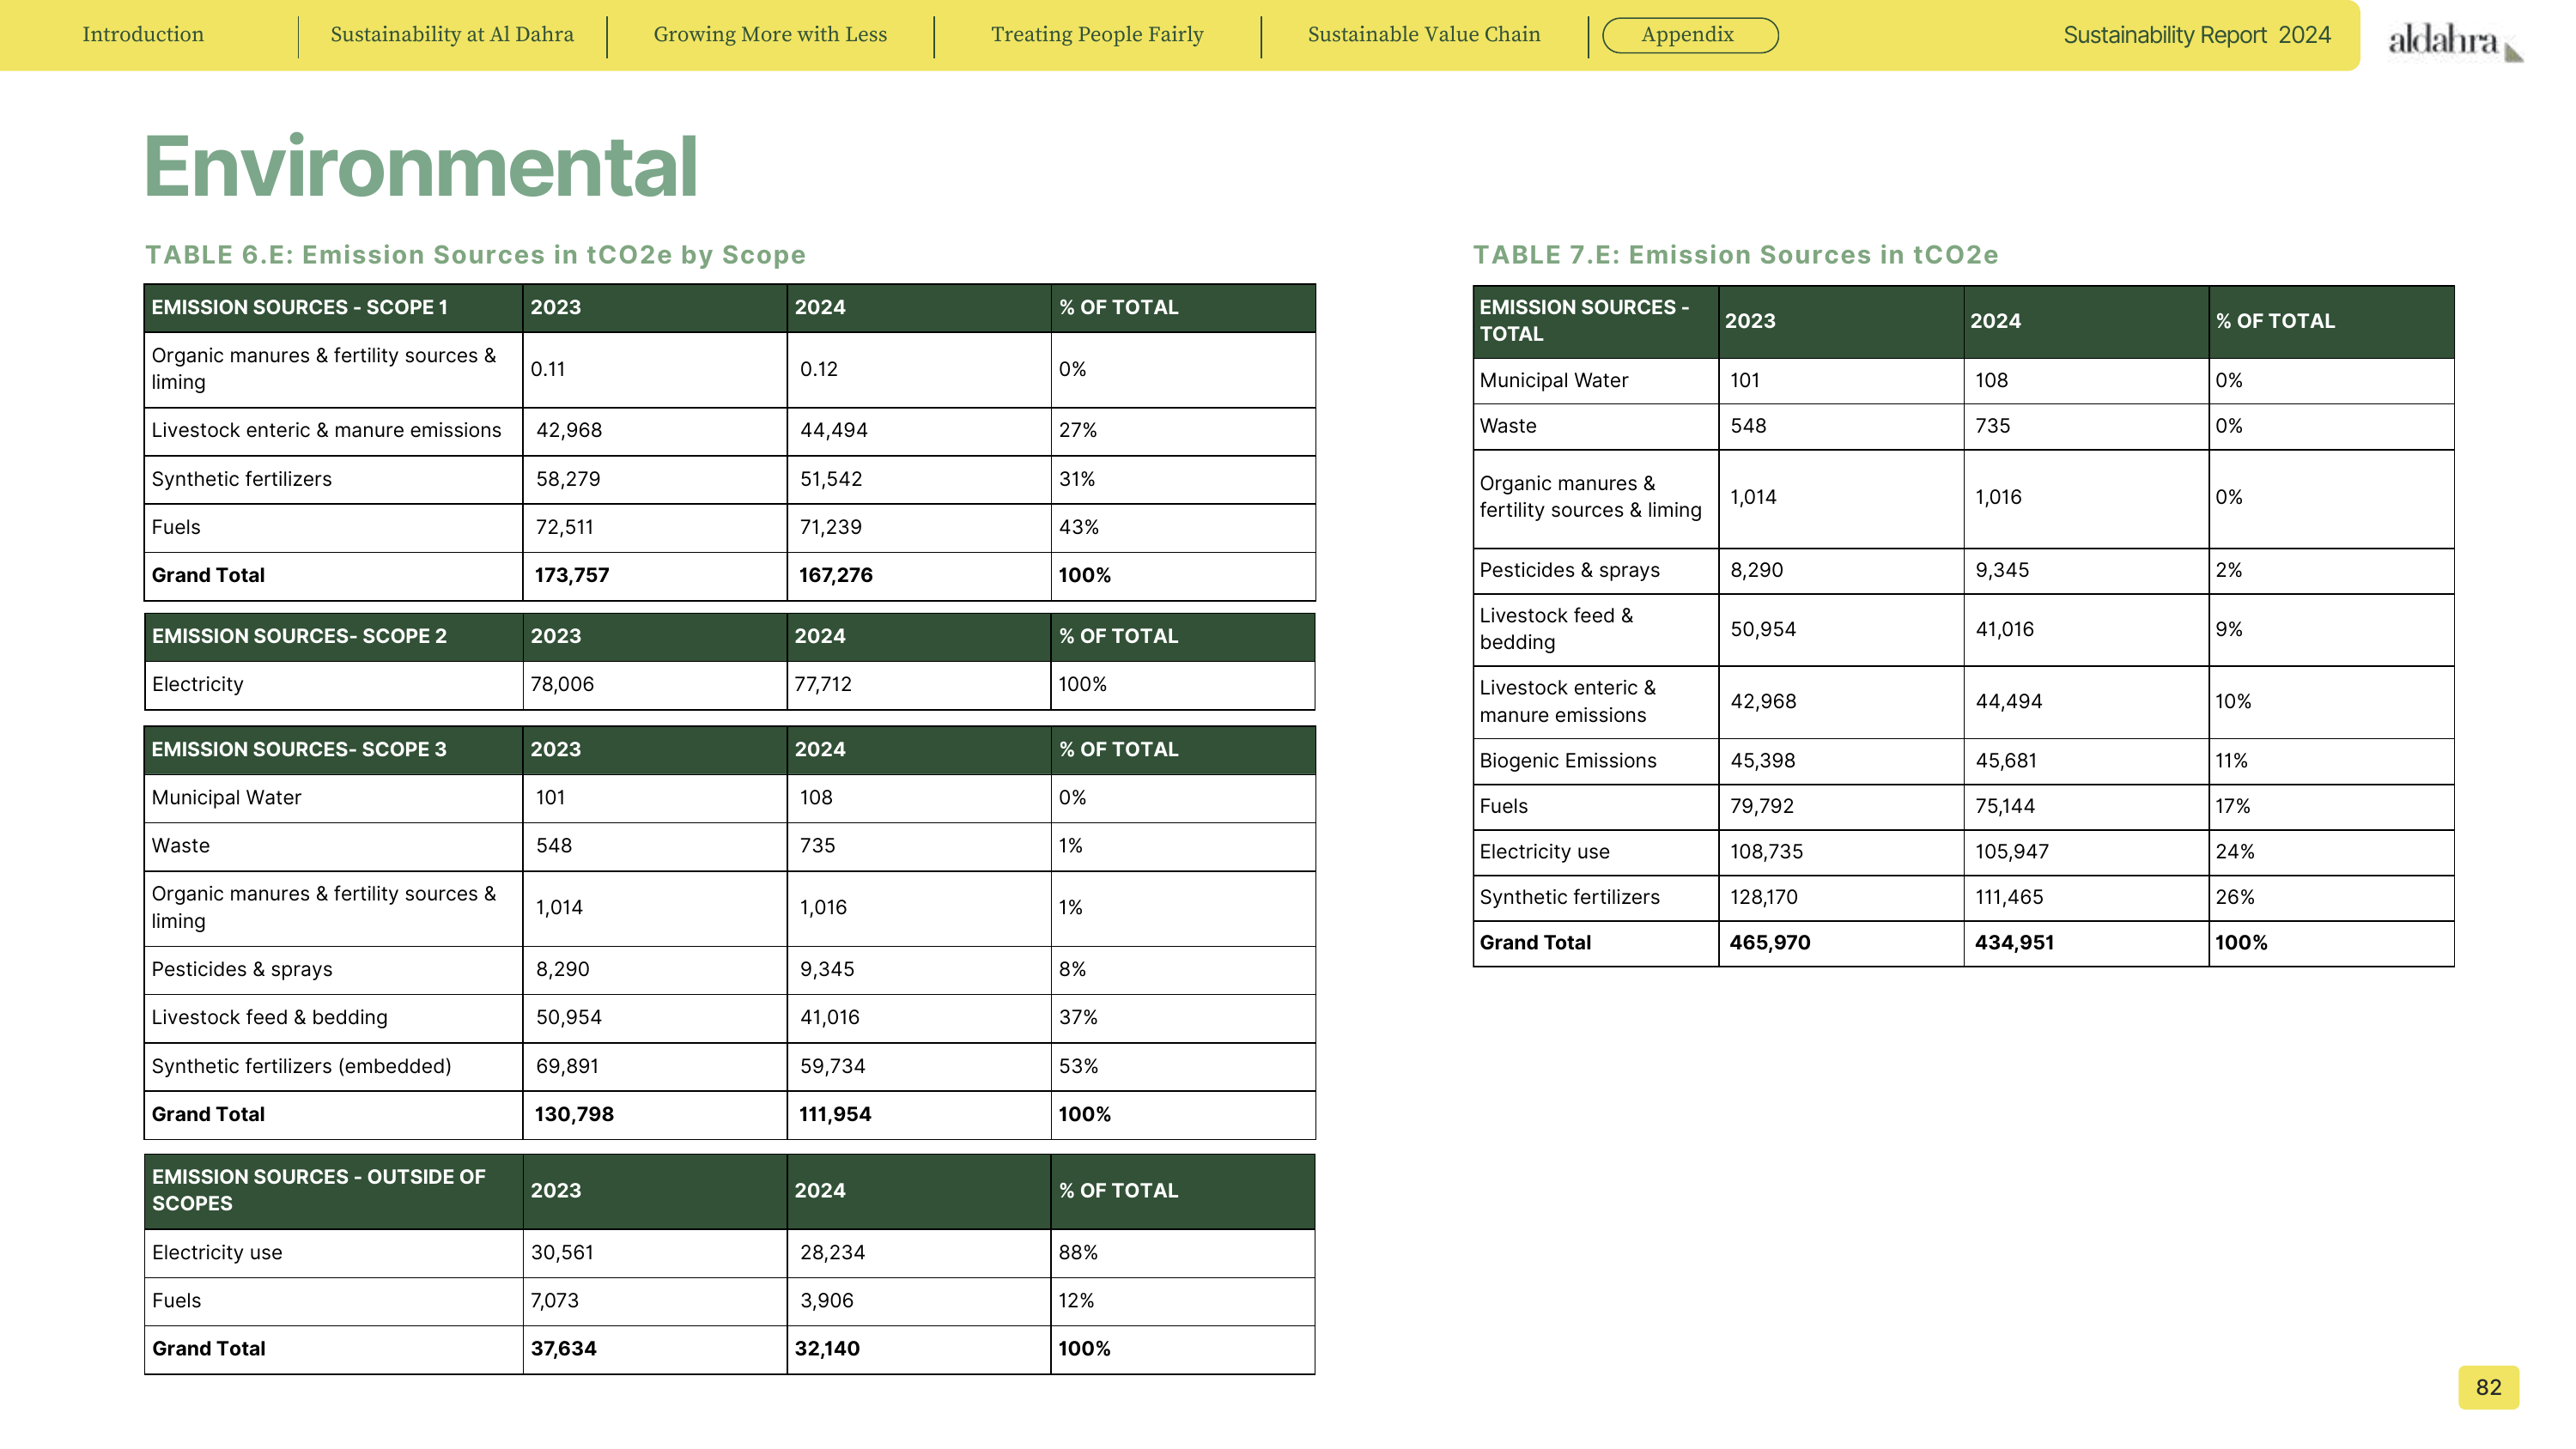The image size is (2576, 1449).
Task: Click Livestock enteric 44,494 in Table 7.E
Action: (2008, 702)
